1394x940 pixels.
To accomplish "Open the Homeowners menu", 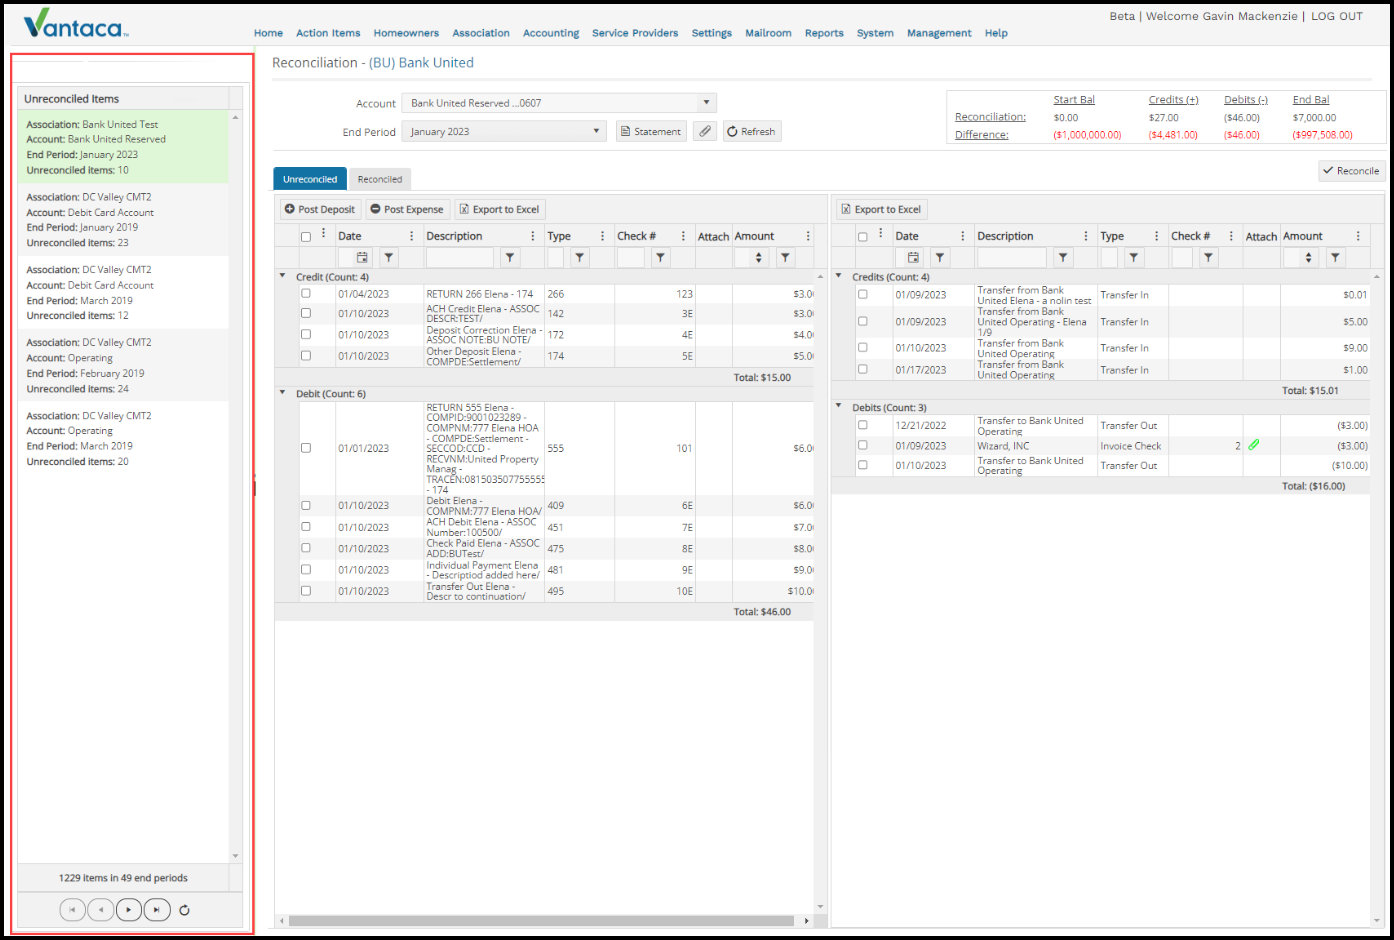I will pyautogui.click(x=406, y=33).
